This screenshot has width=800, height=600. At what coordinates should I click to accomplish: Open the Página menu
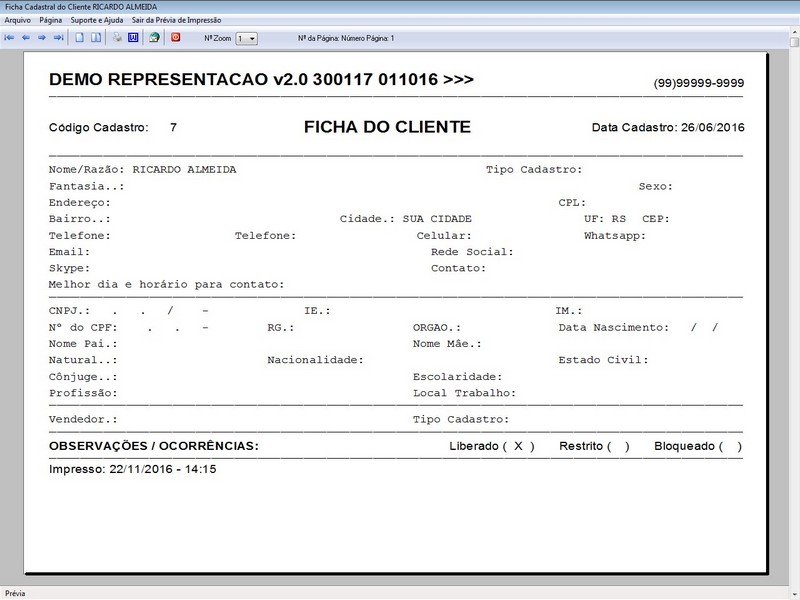point(51,20)
